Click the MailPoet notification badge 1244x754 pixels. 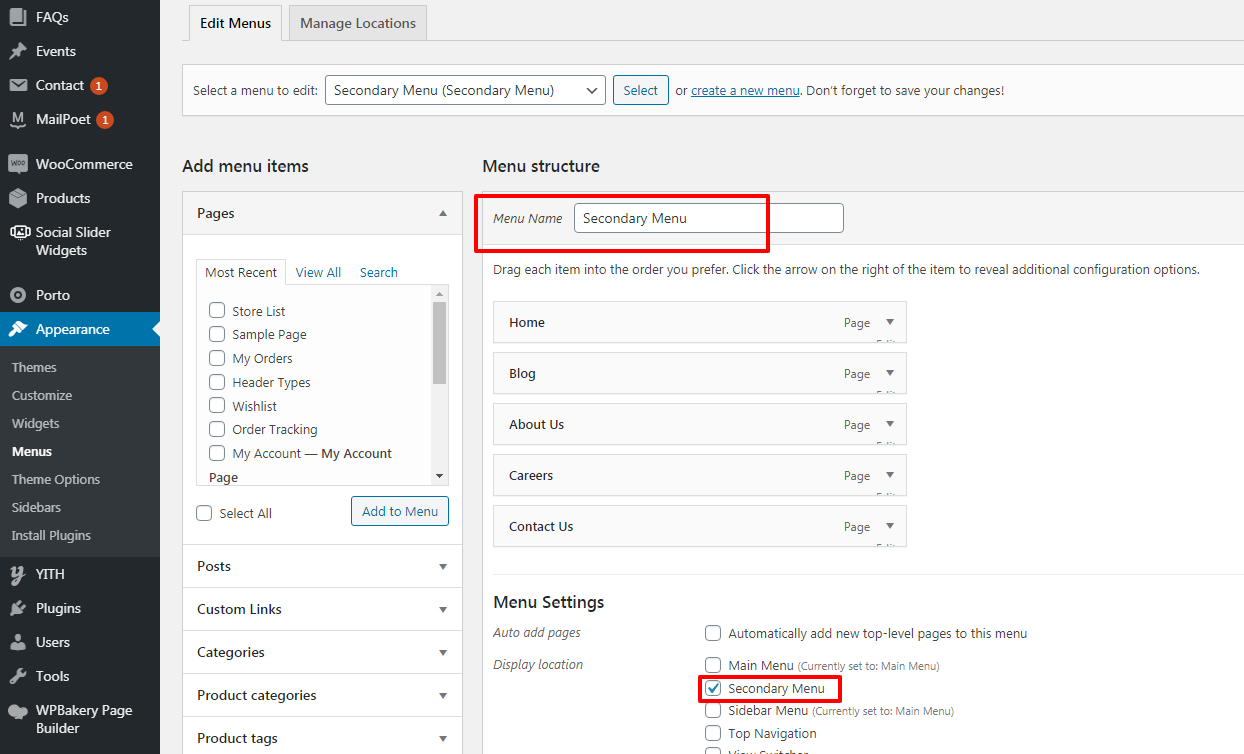click(105, 120)
